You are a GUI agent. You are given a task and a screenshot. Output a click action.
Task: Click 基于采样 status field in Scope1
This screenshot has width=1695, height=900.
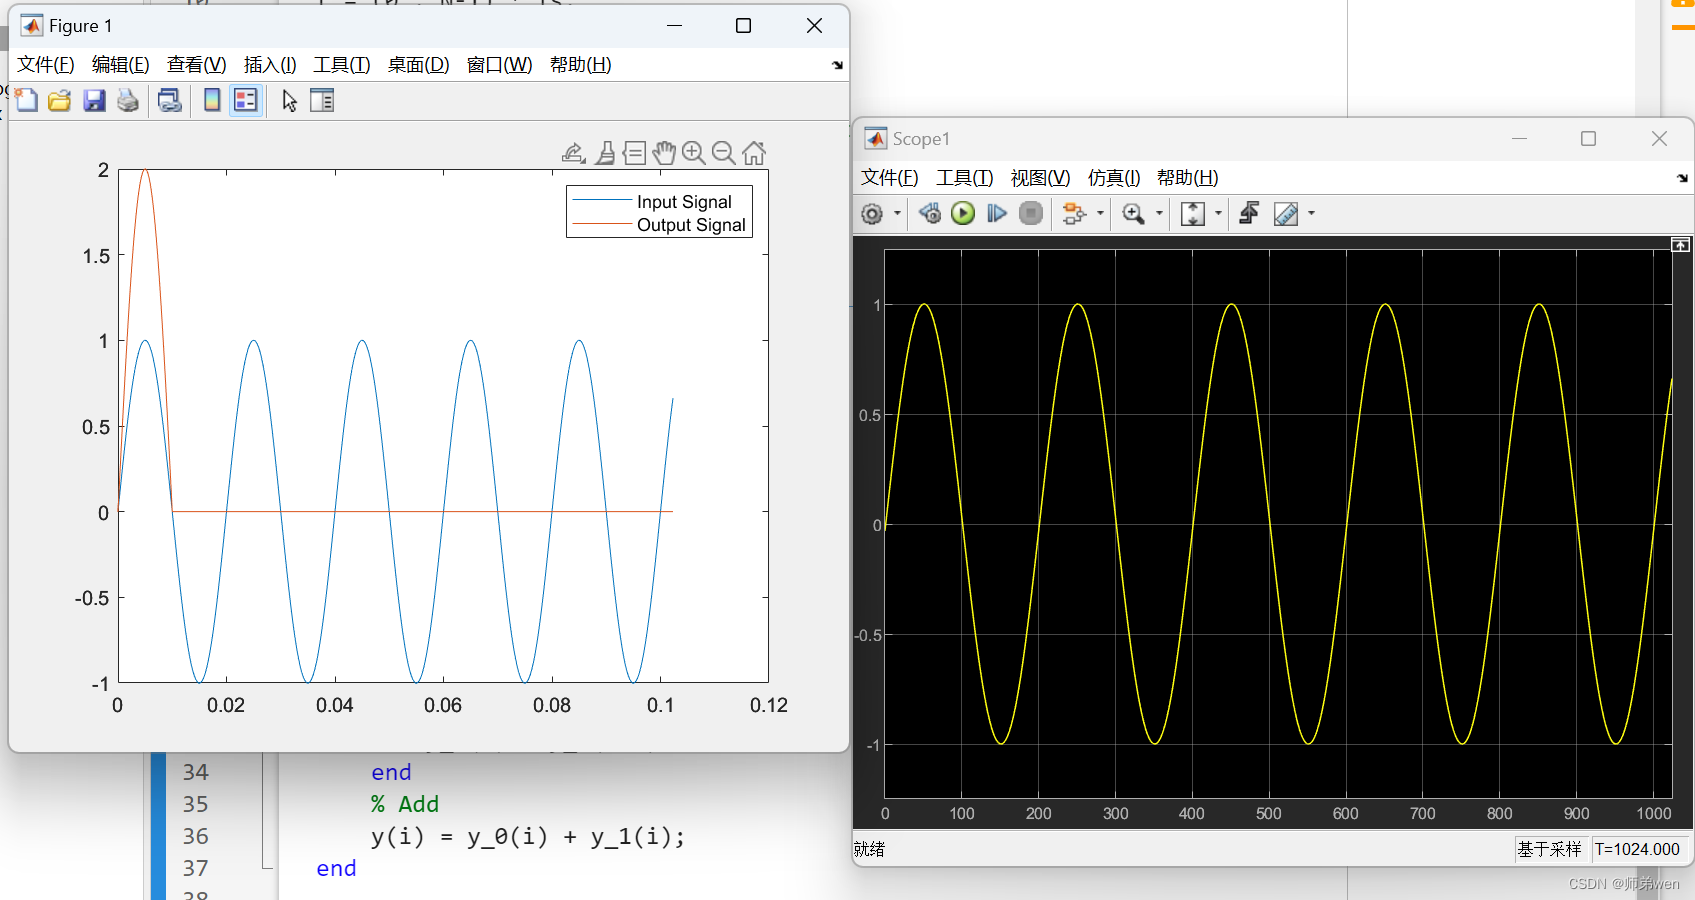click(1550, 849)
